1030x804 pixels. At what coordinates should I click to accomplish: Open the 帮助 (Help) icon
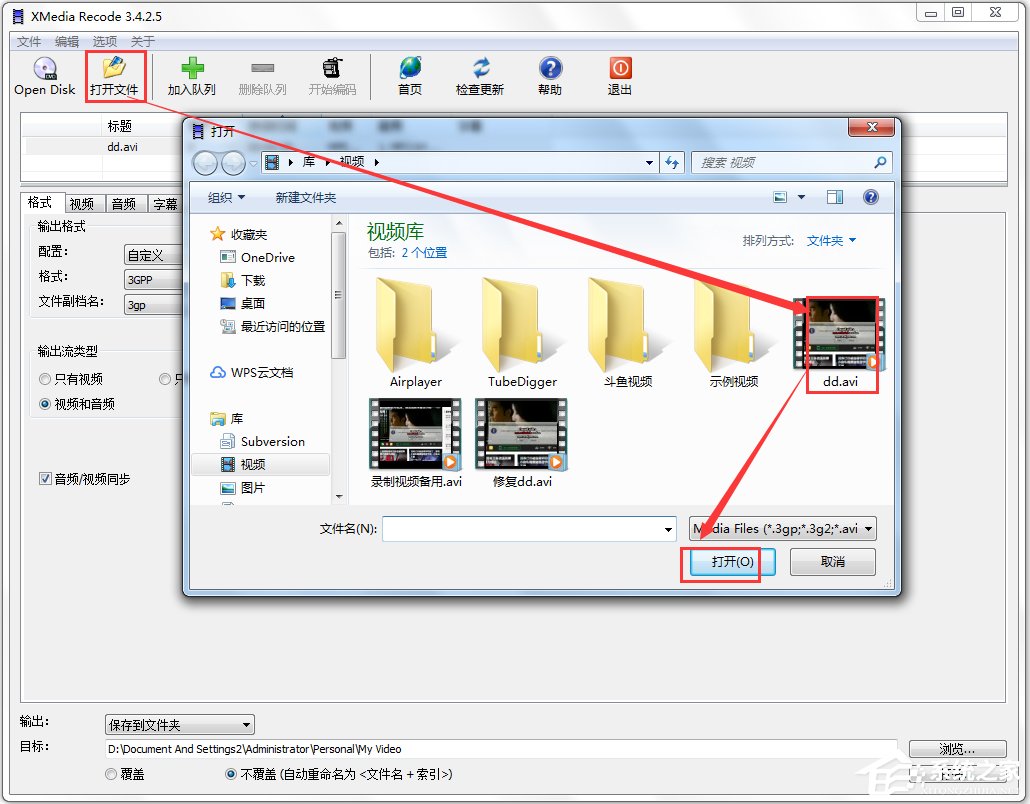tap(549, 75)
